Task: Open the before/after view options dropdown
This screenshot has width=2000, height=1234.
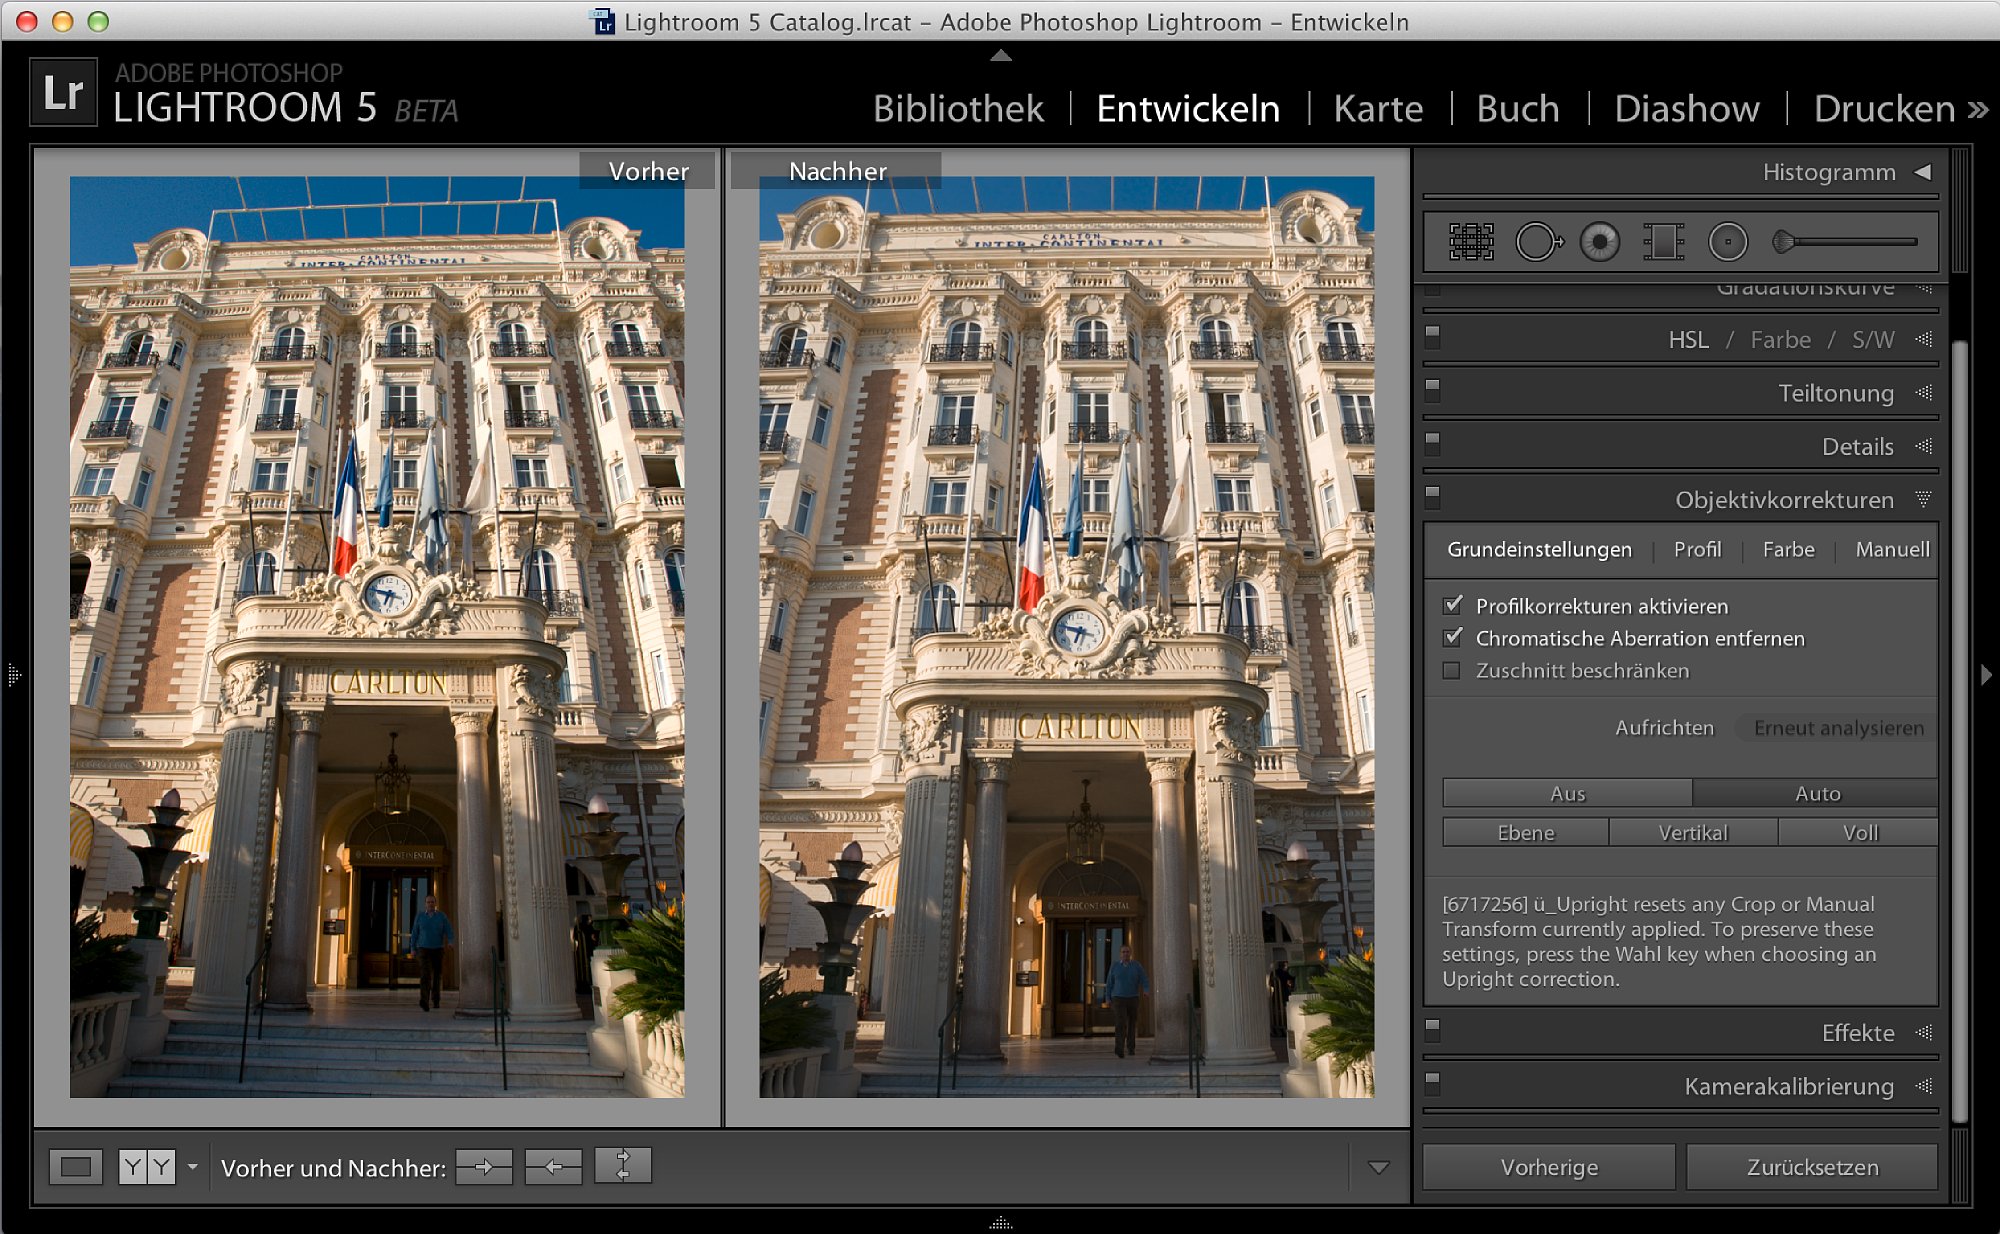Action: point(192,1167)
